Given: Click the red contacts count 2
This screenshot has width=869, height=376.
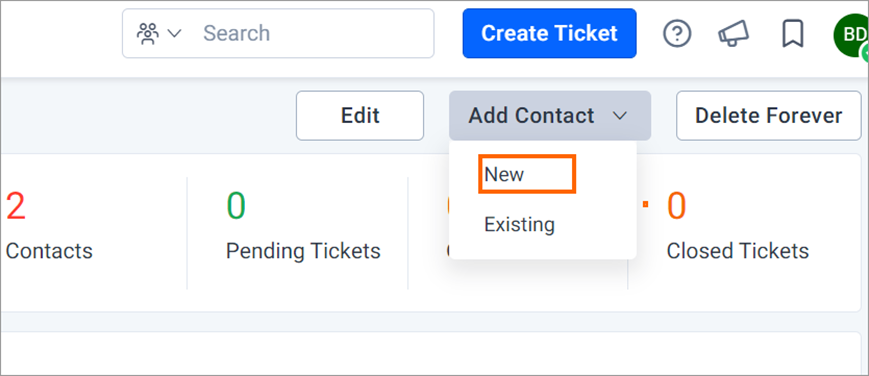Looking at the screenshot, I should pyautogui.click(x=16, y=206).
